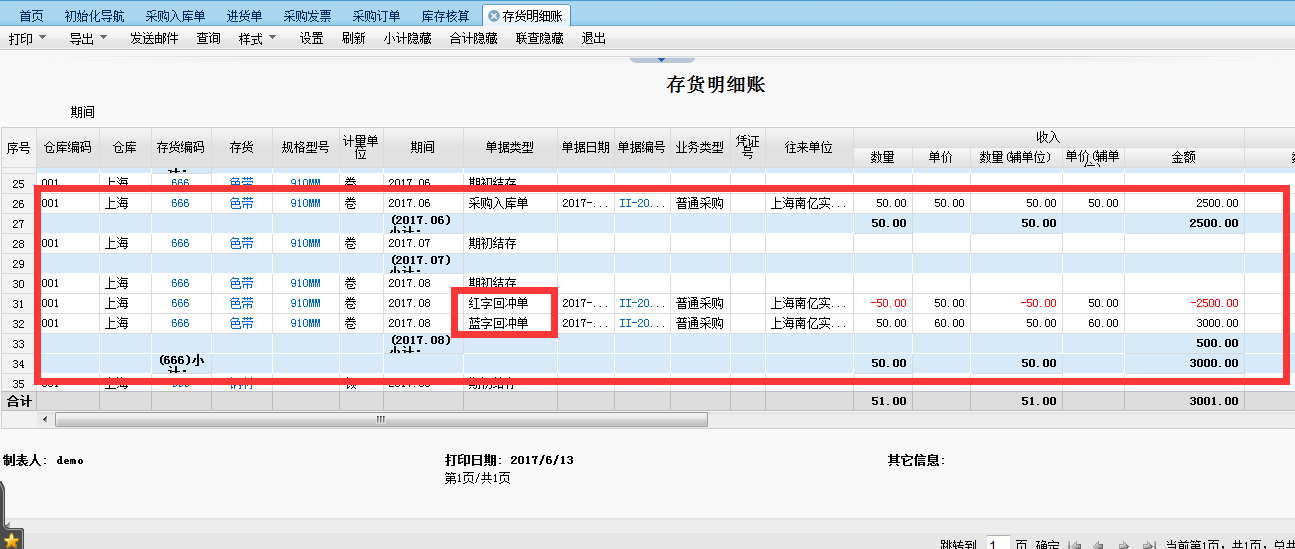Open inventory link 666 in row 26
The height and width of the screenshot is (549, 1295).
click(180, 203)
